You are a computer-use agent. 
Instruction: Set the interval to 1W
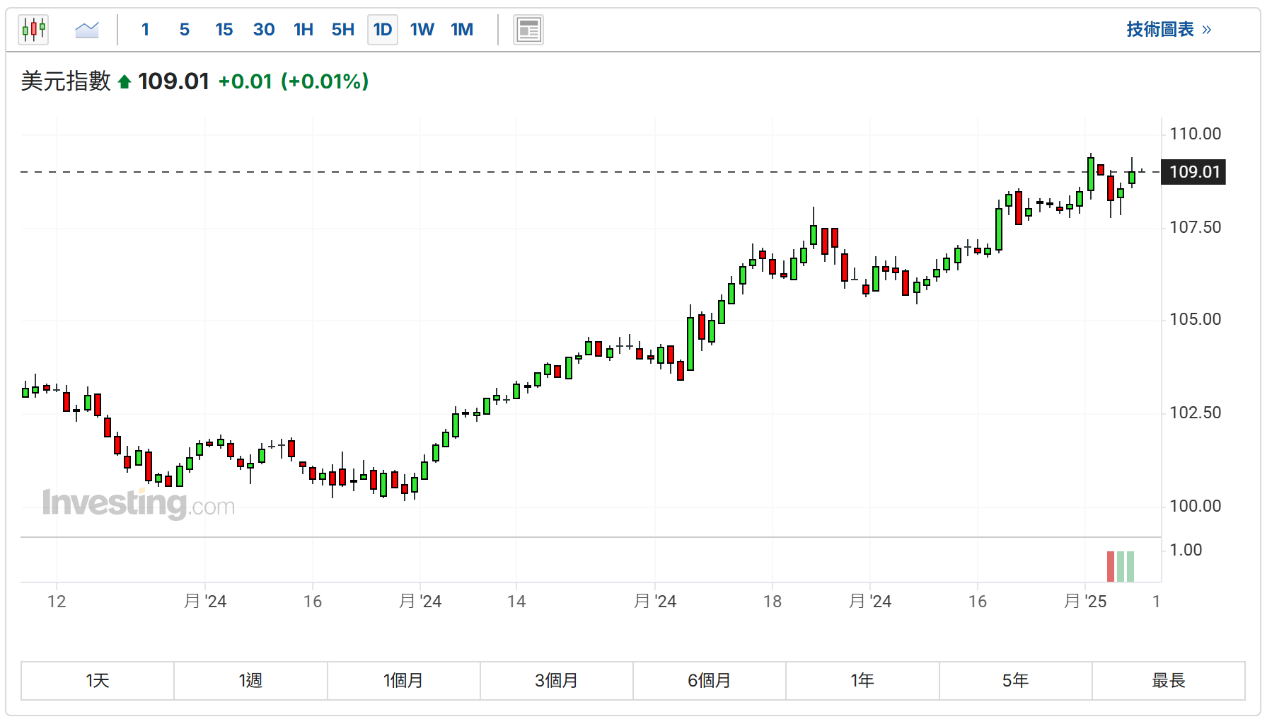pyautogui.click(x=422, y=30)
